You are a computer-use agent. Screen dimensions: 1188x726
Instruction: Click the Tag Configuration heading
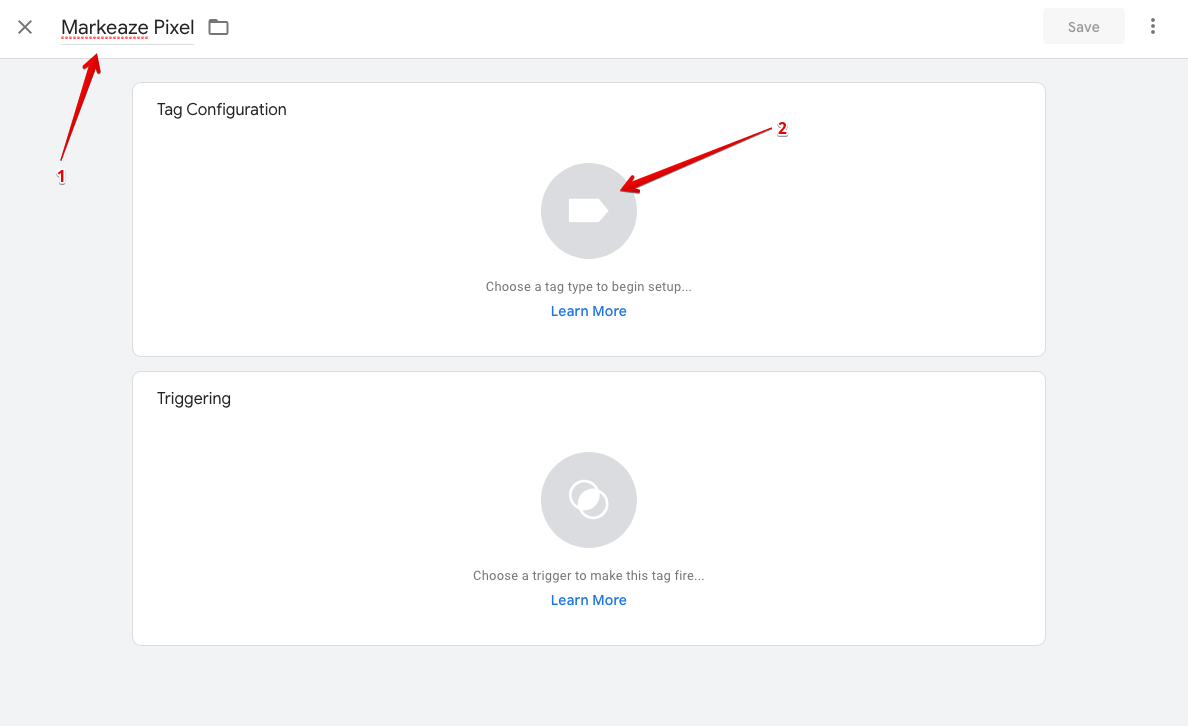tap(222, 110)
